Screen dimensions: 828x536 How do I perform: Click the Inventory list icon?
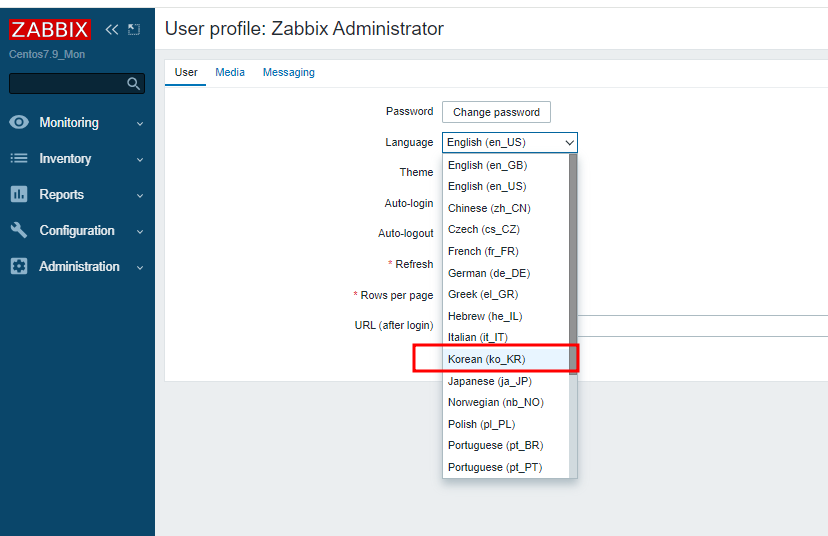pos(19,158)
